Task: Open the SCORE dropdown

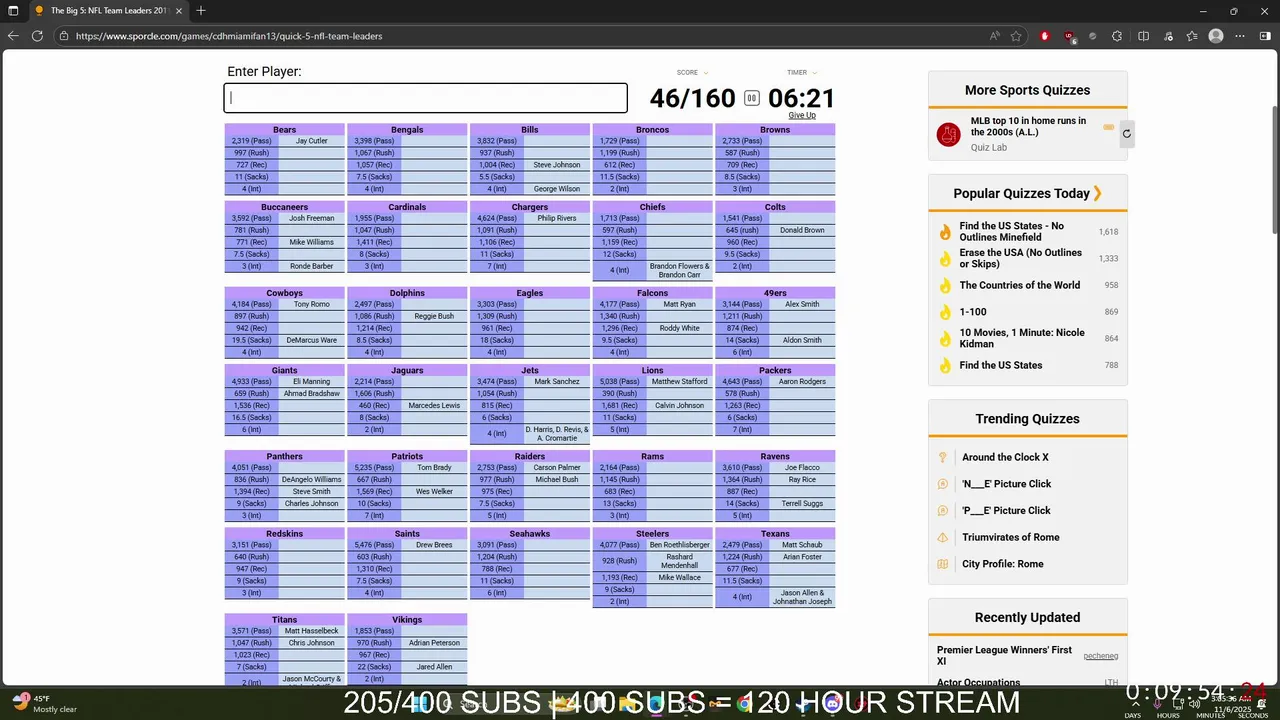Action: coord(693,73)
